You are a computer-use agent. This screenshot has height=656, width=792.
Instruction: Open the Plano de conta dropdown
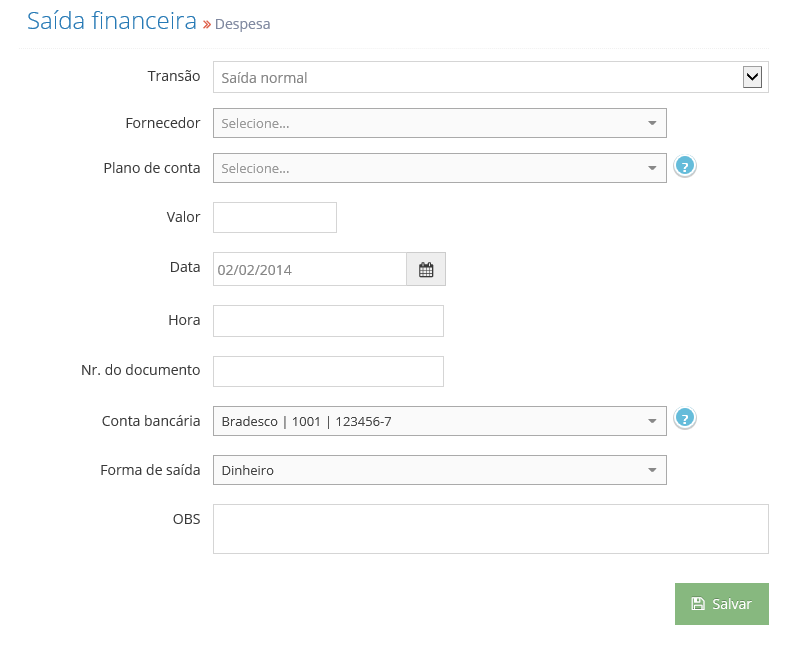click(x=439, y=168)
